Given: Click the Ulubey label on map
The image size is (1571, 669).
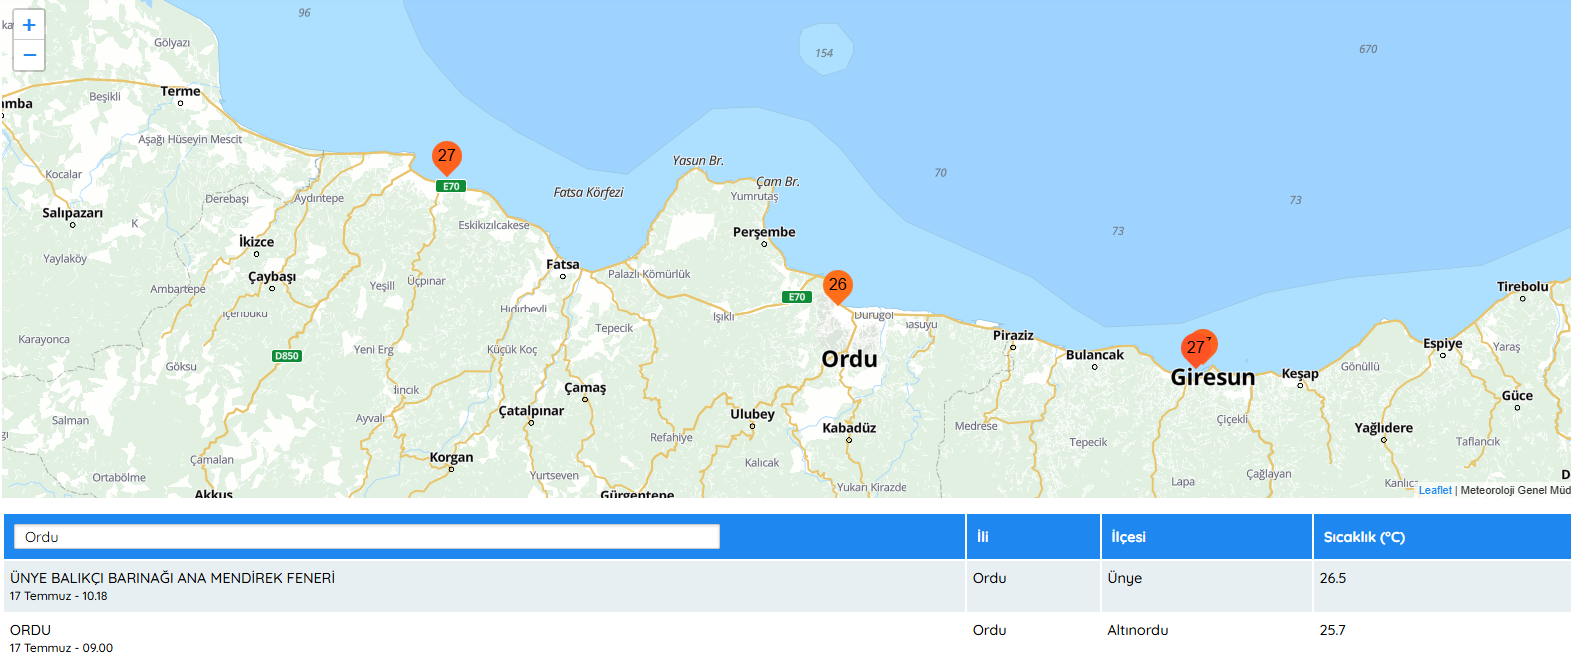Looking at the screenshot, I should (752, 414).
